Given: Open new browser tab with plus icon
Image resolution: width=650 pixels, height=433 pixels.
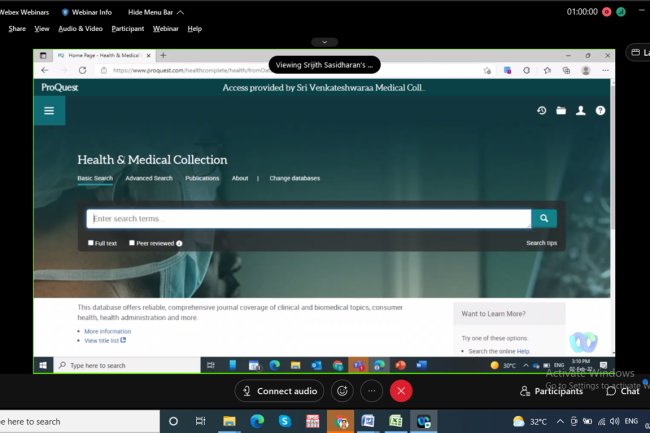Looking at the screenshot, I should click(x=163, y=55).
